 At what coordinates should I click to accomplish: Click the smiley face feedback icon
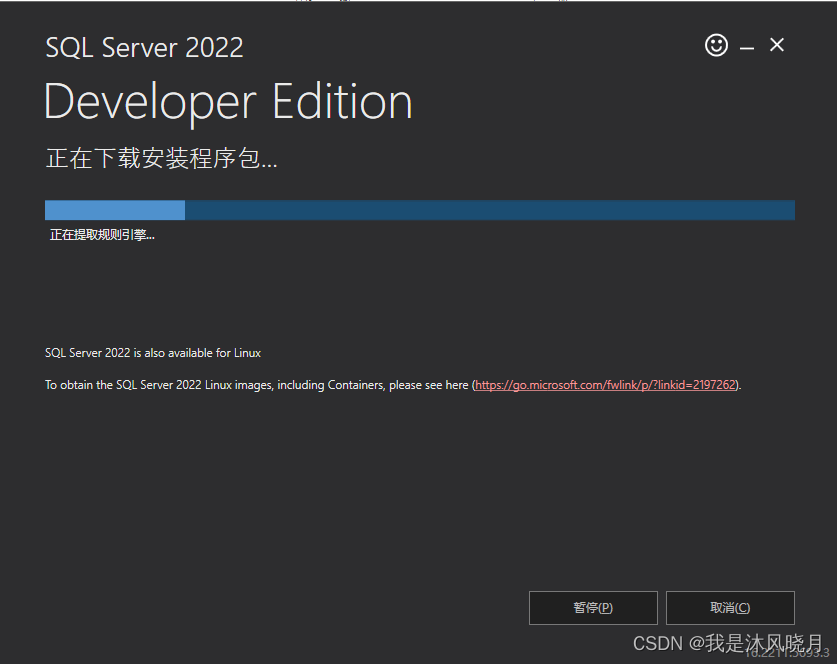click(x=716, y=45)
